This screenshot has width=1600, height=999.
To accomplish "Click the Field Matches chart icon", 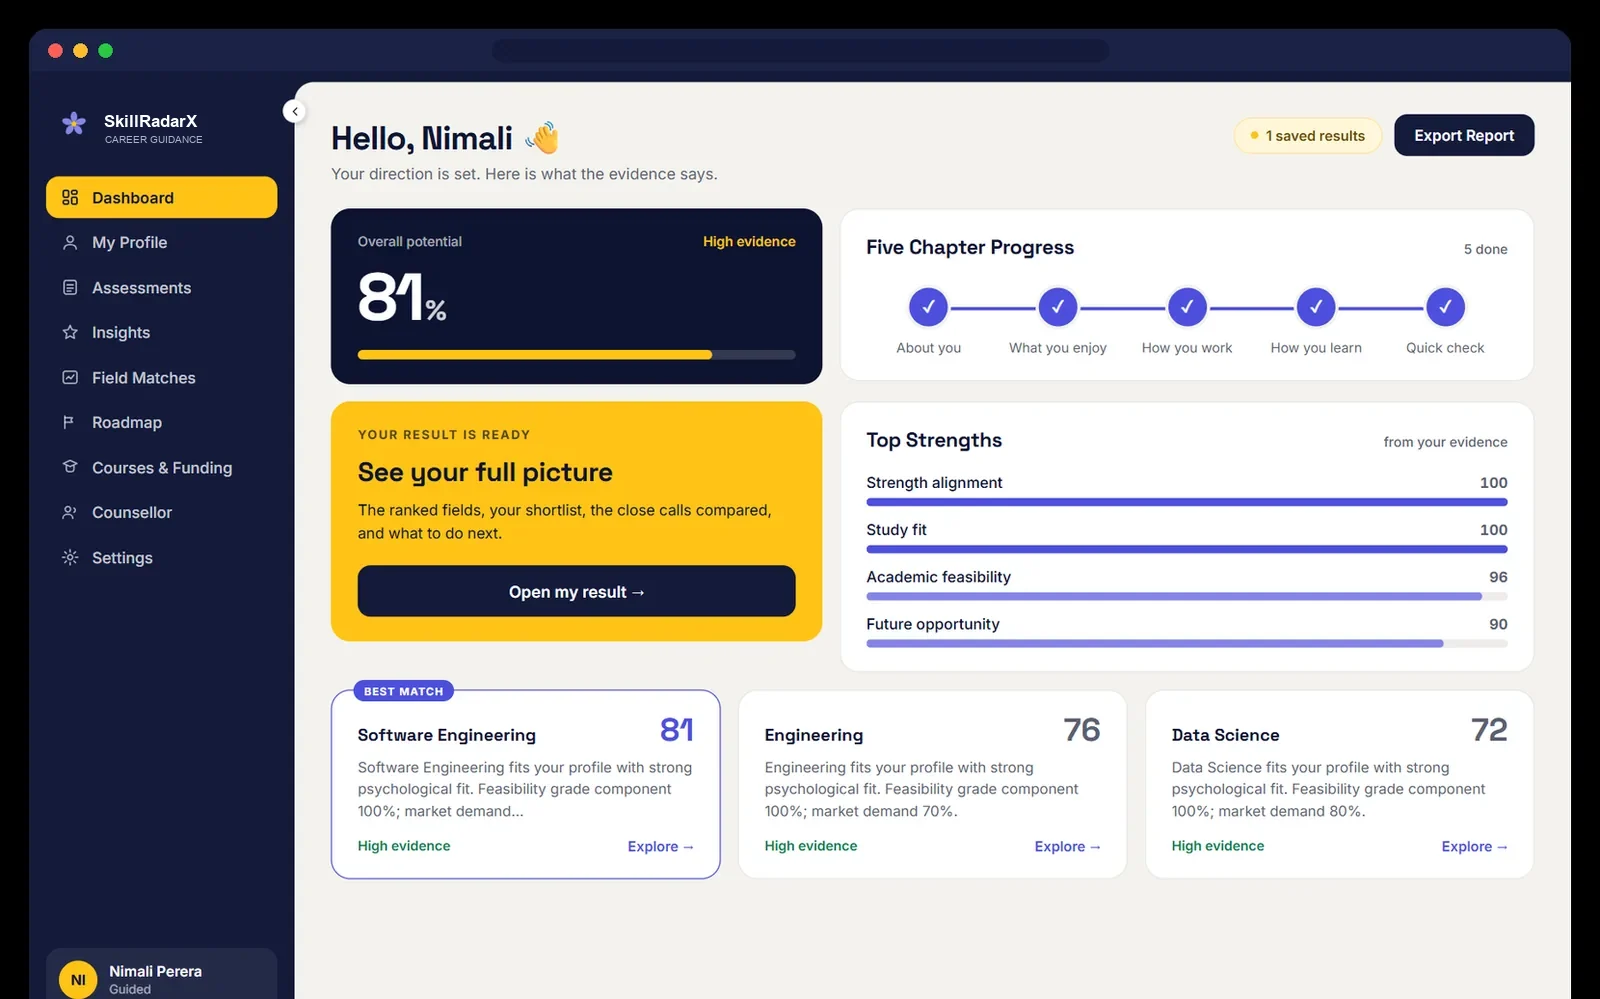I will (70, 377).
